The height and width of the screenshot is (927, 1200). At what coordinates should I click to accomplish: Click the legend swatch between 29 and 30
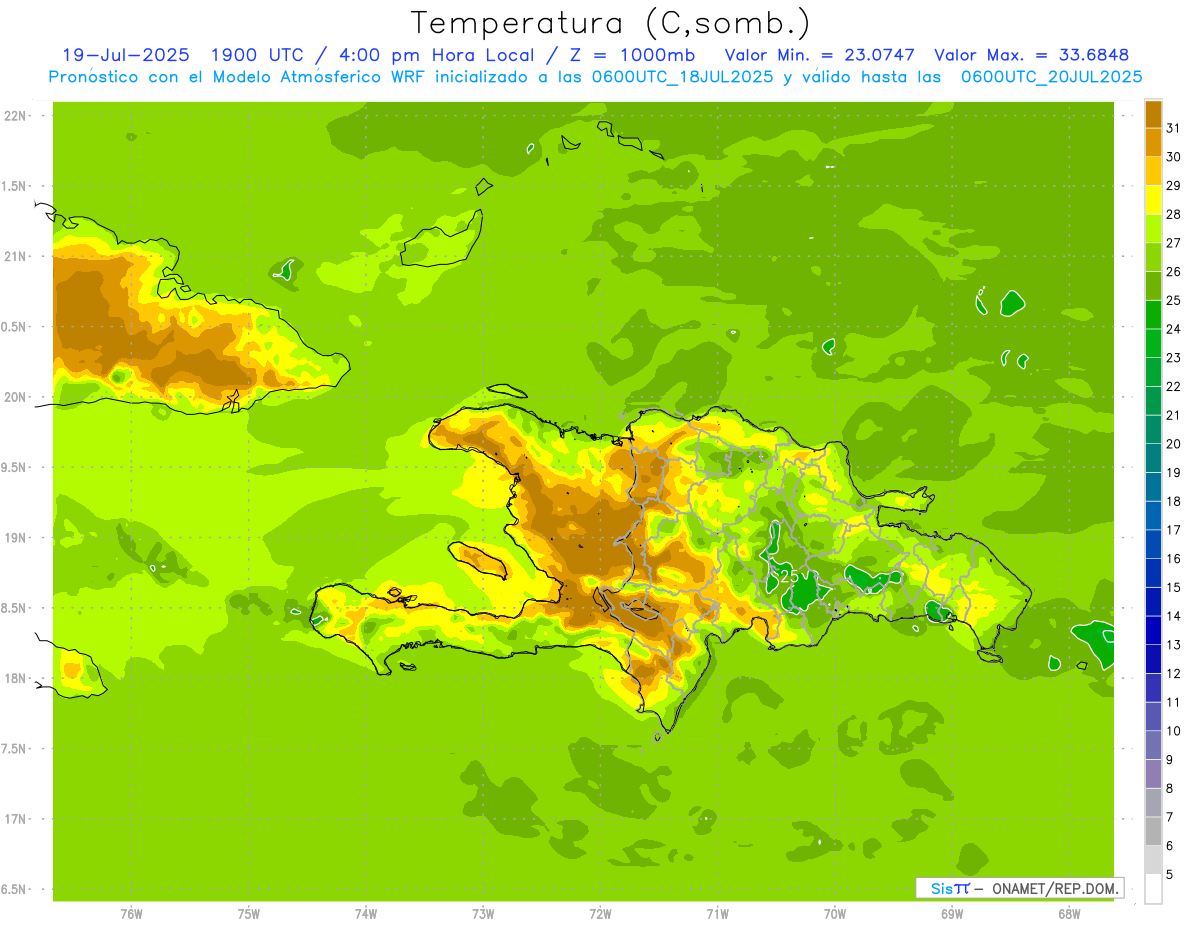(x=1153, y=171)
